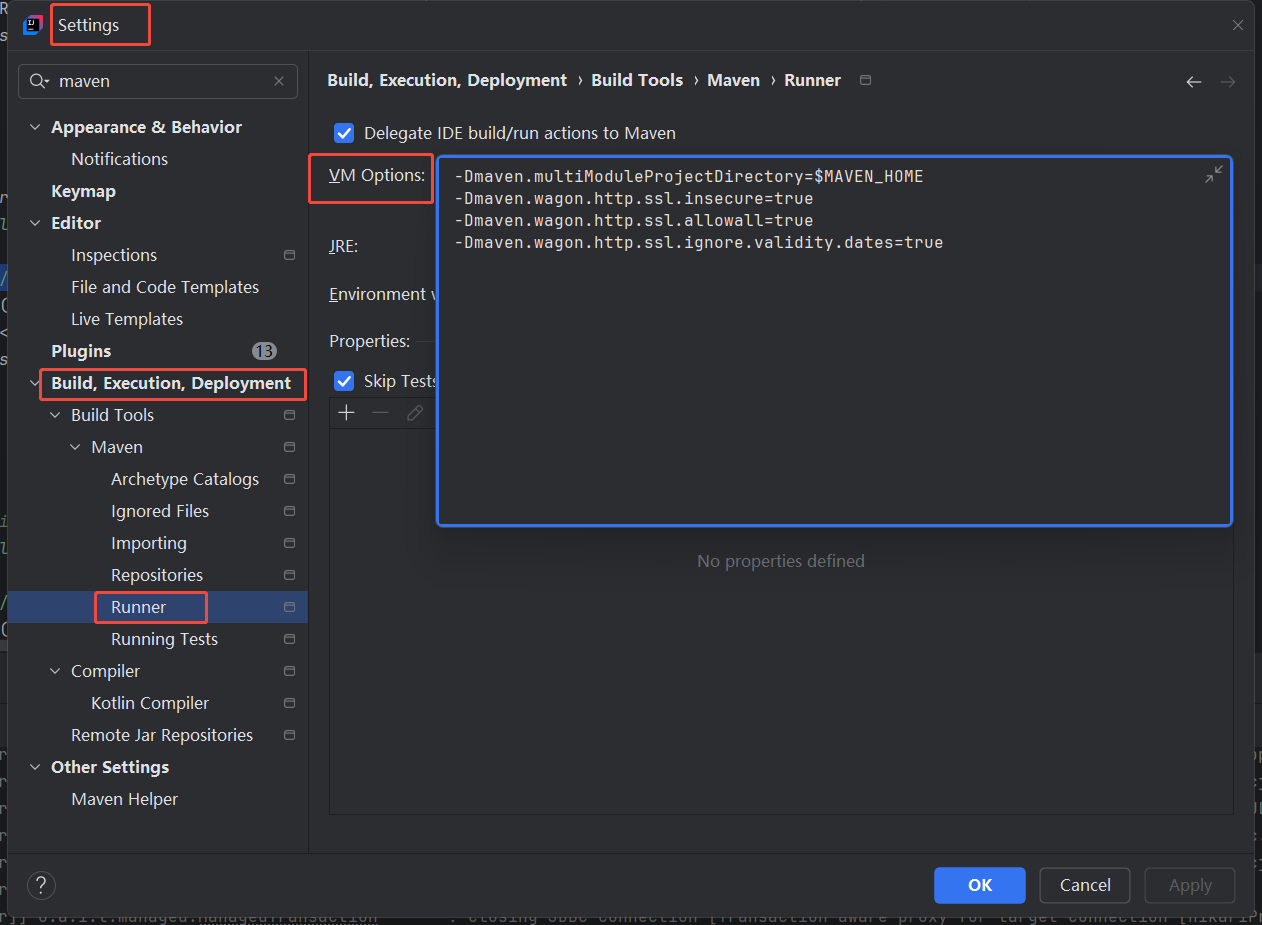1262x925 pixels.
Task: Click Build Tools in the breadcrumb
Action: click(x=637, y=80)
